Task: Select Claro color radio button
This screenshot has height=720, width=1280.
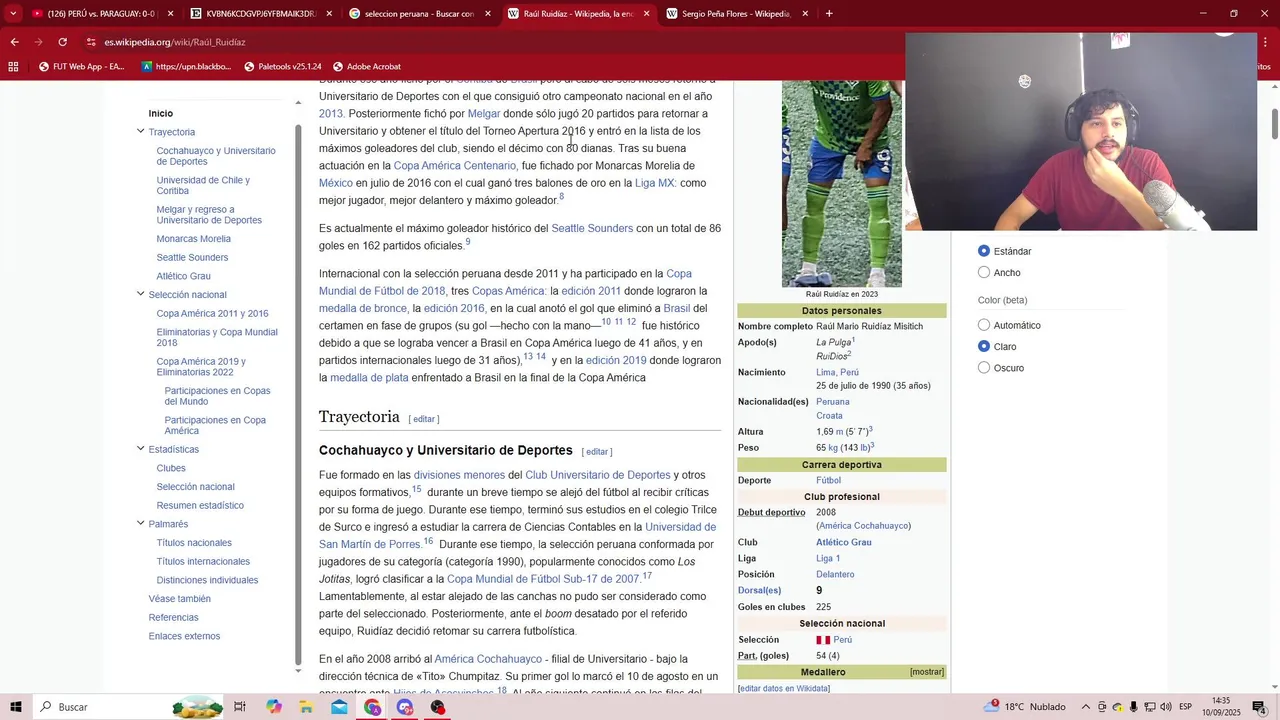Action: pos(984,346)
